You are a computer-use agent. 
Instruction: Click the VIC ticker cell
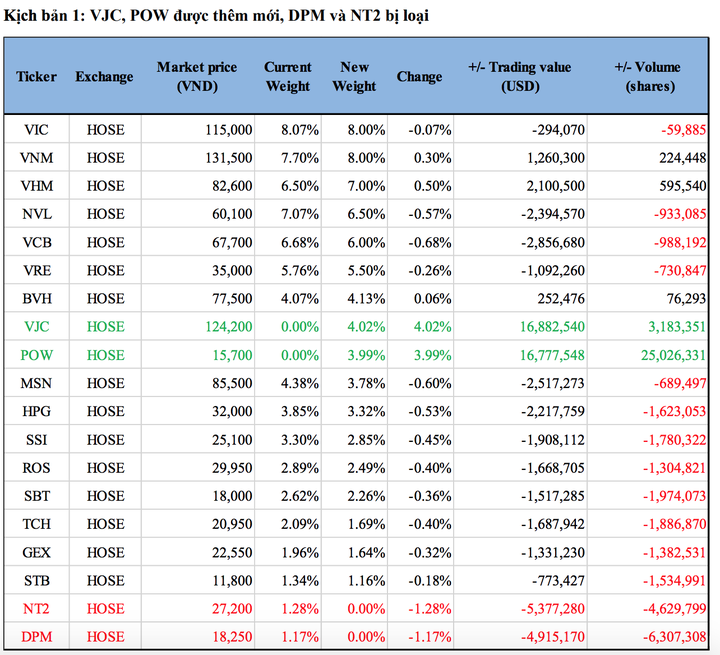[36, 130]
